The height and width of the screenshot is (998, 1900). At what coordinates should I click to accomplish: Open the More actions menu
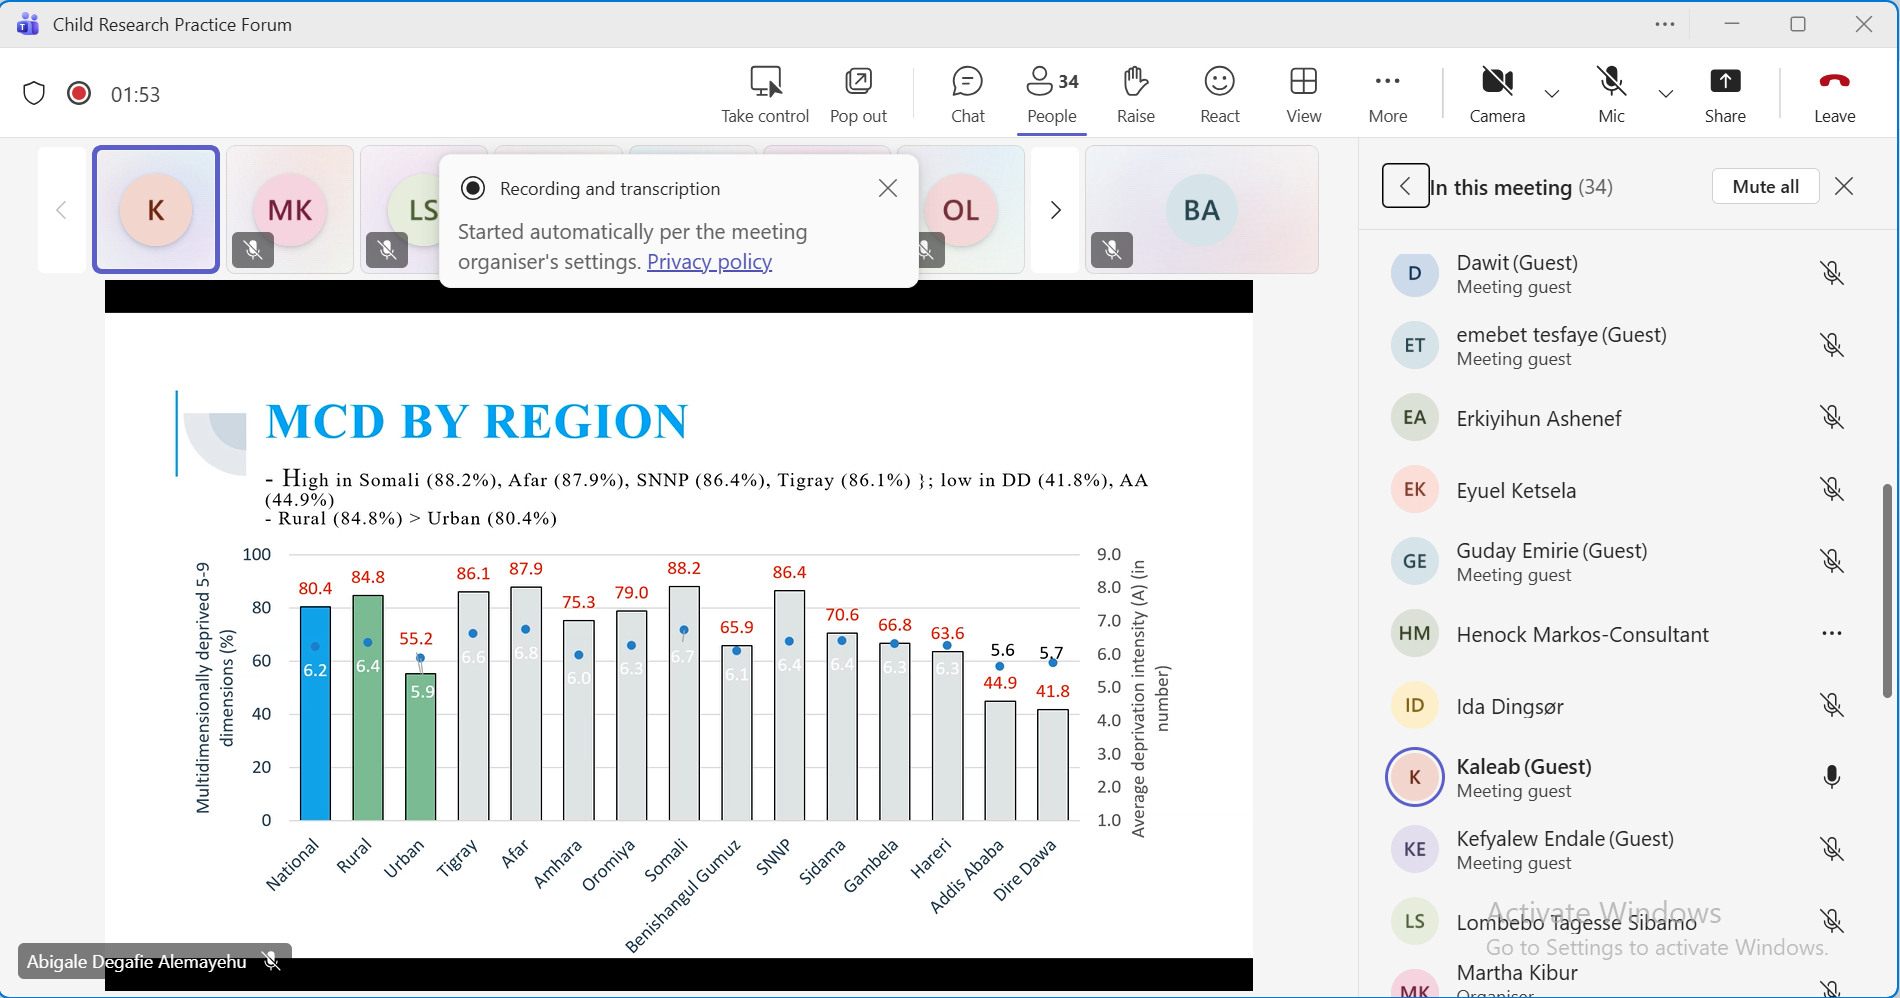tap(1387, 94)
